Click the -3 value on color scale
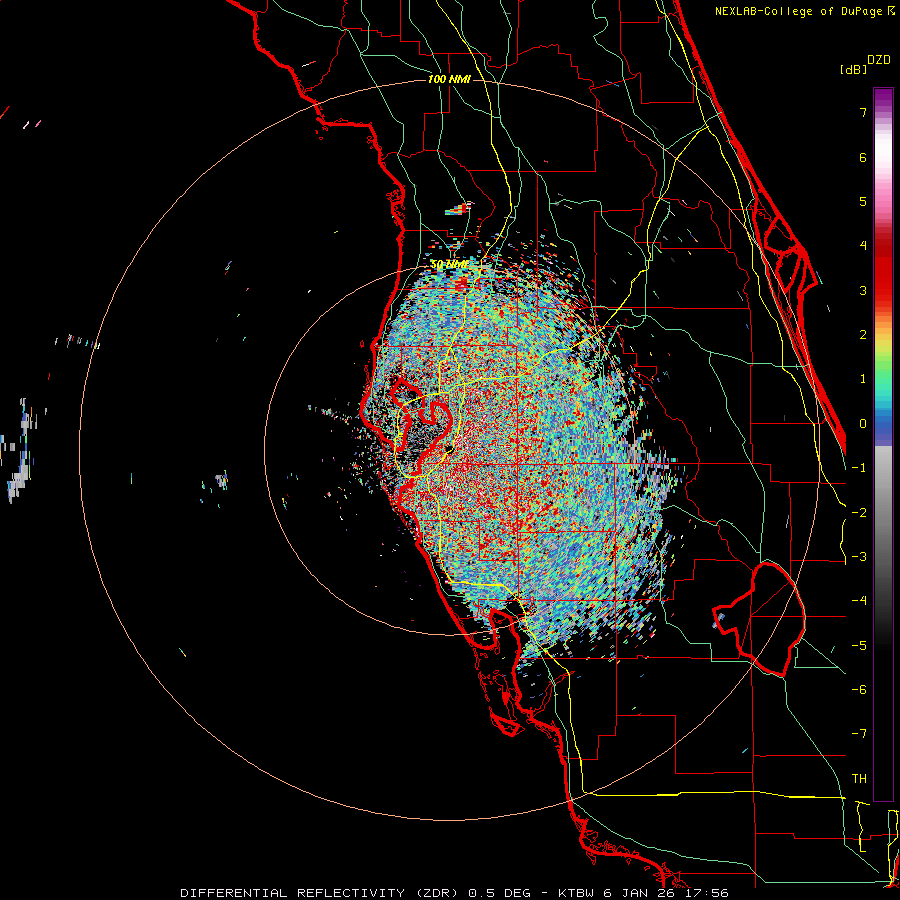 point(859,557)
